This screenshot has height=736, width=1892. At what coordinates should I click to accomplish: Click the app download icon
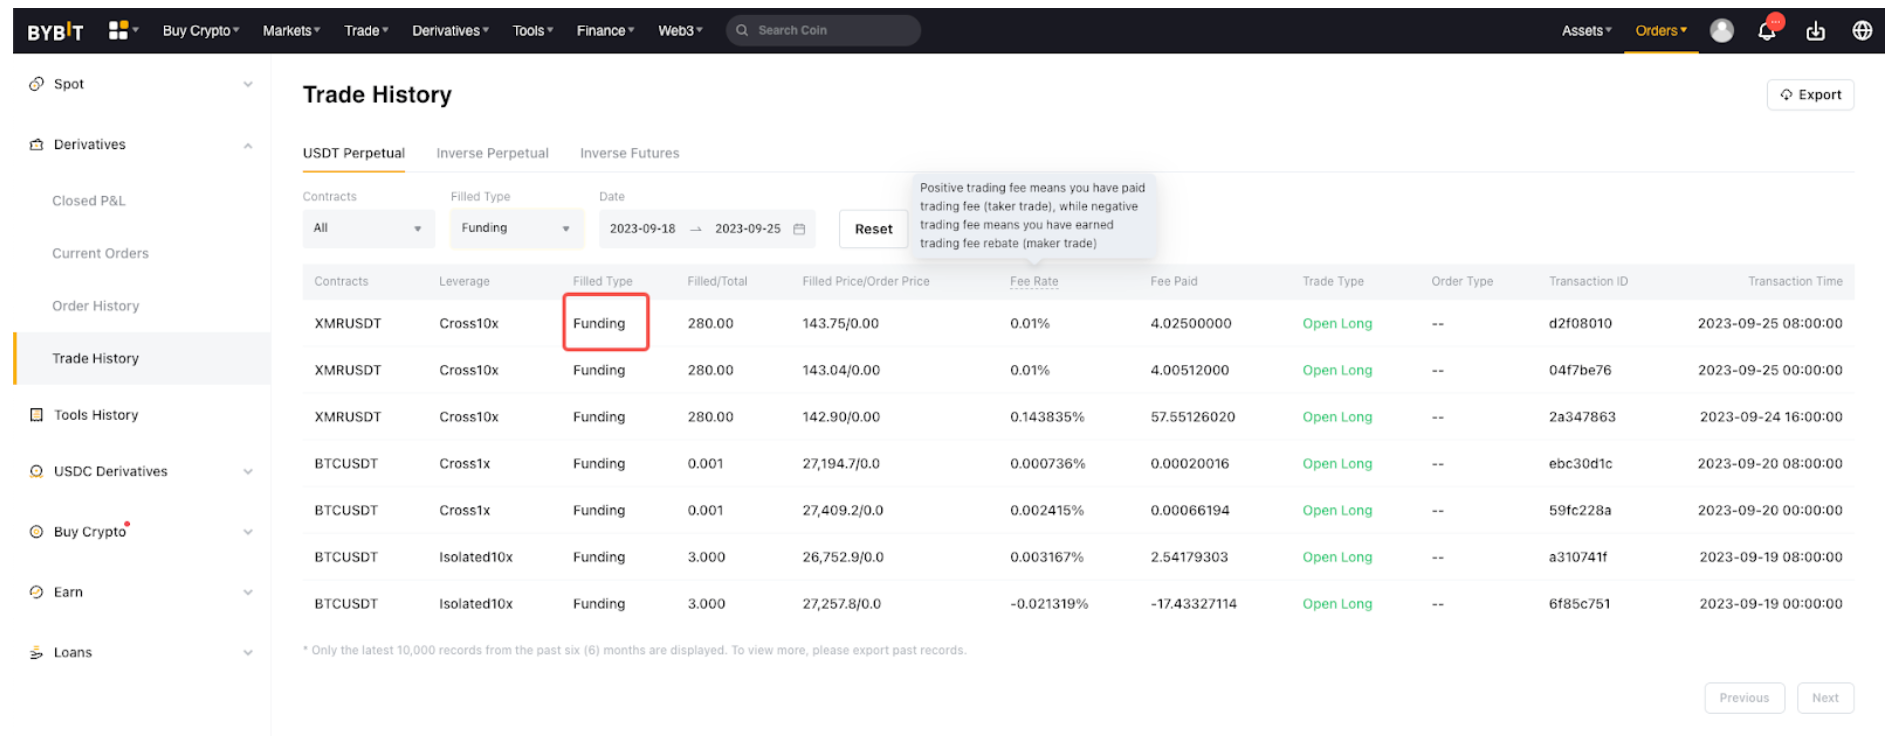(x=1815, y=31)
